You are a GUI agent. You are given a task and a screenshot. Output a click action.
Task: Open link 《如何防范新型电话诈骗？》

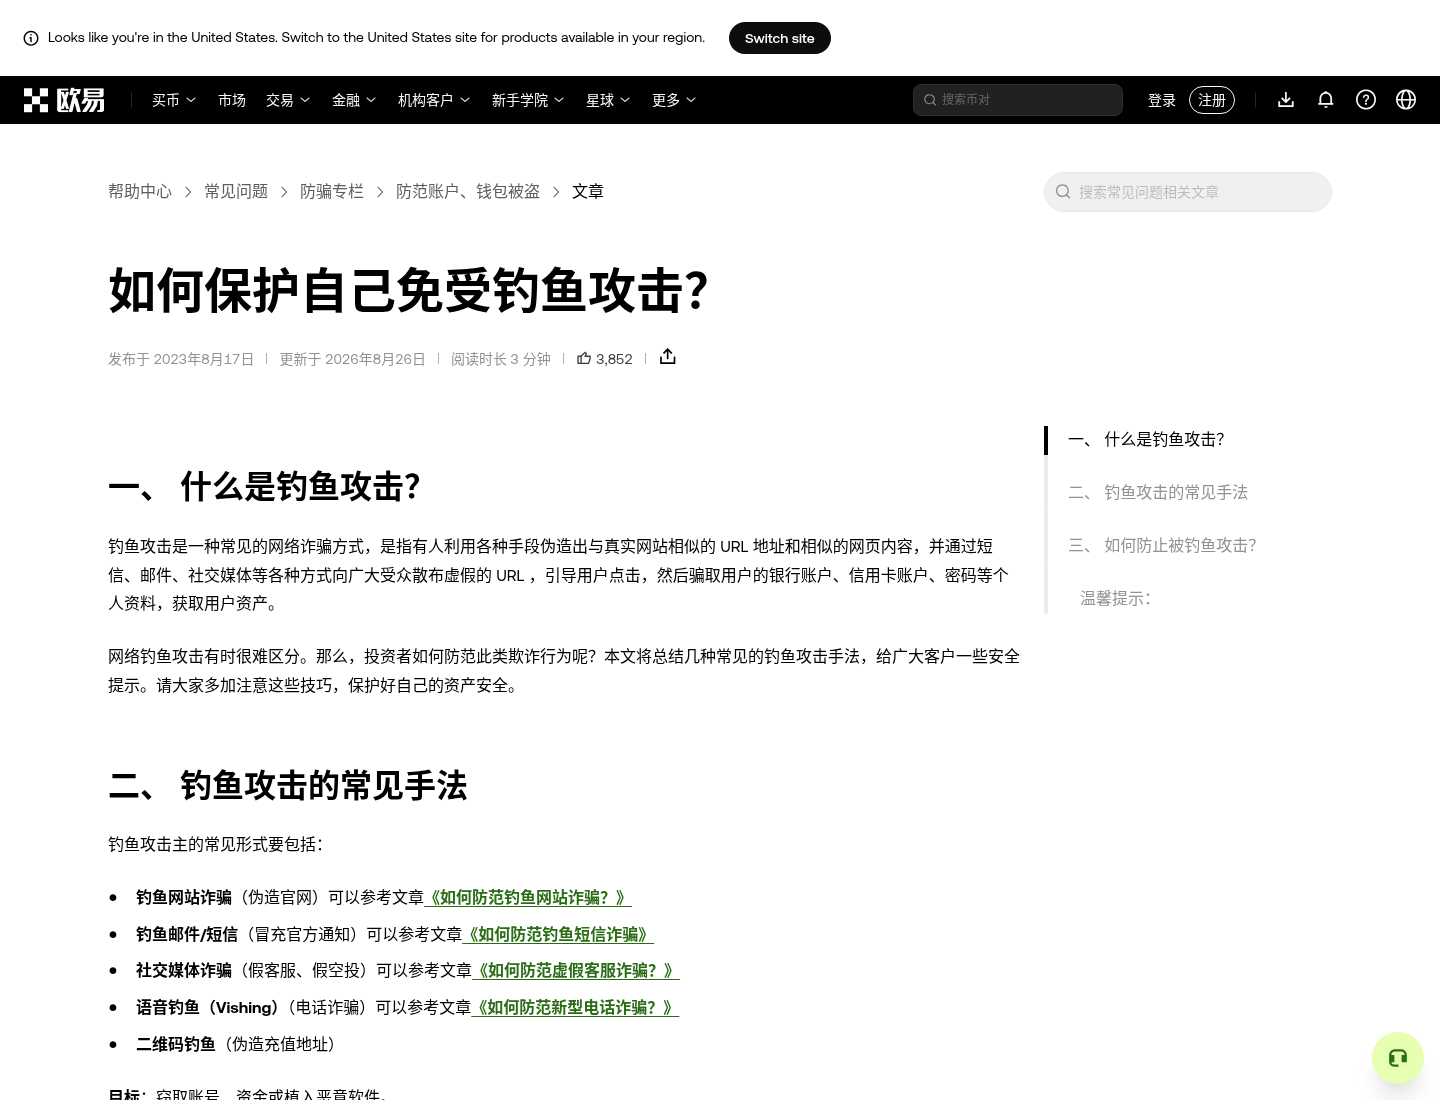click(x=575, y=1007)
